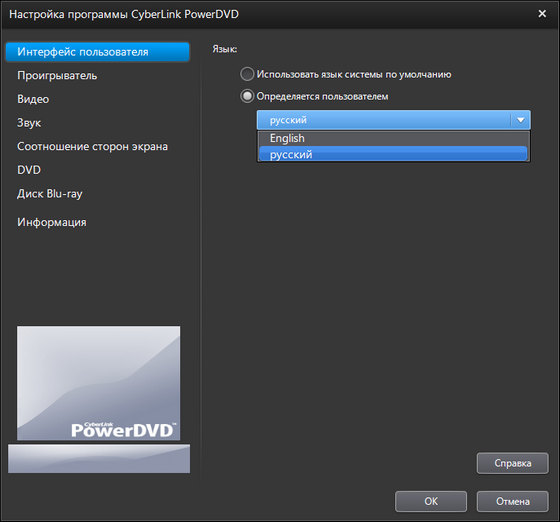Click the Справка help button
This screenshot has width=560, height=522.
coord(512,463)
